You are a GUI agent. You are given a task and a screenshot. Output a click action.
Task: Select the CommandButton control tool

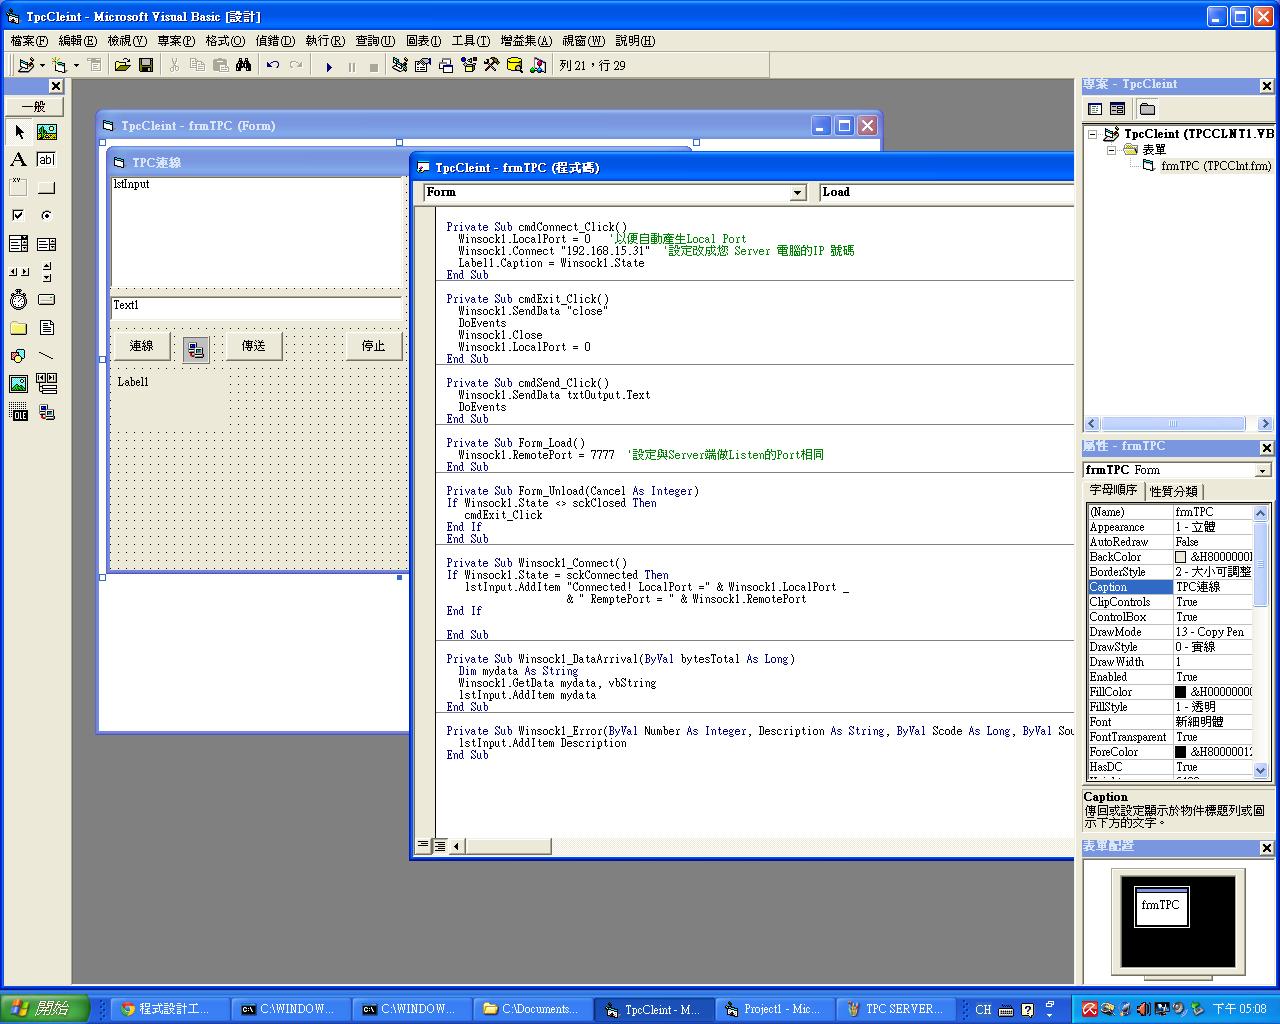click(47, 188)
